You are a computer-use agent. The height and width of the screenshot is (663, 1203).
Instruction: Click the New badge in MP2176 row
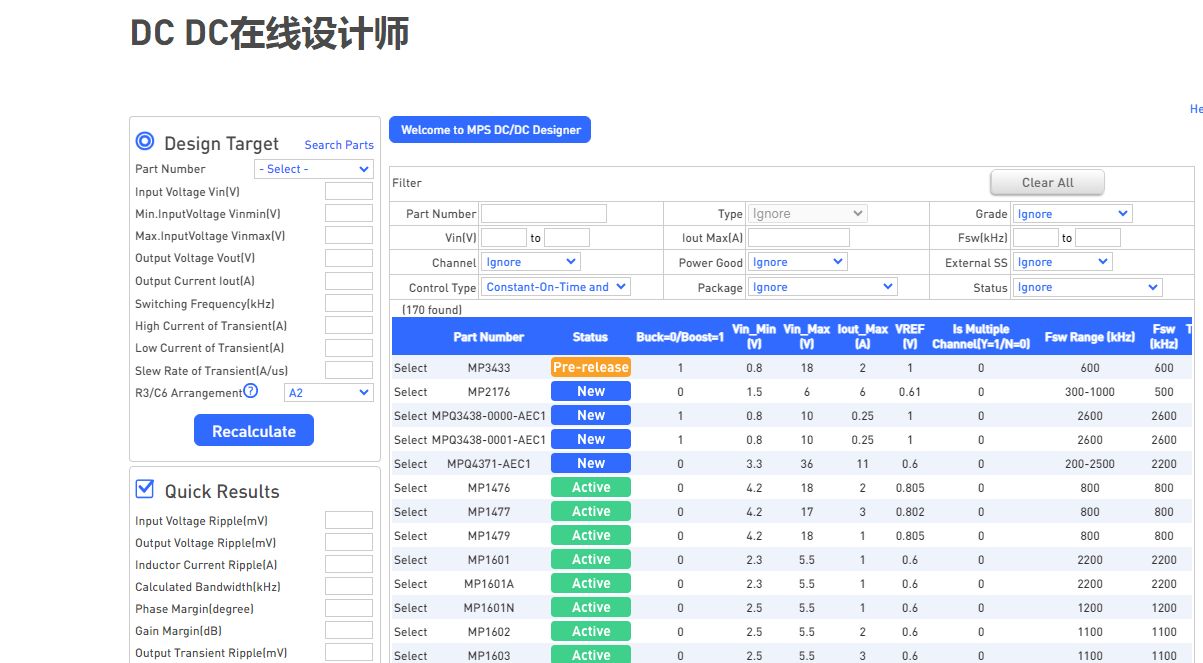[591, 391]
